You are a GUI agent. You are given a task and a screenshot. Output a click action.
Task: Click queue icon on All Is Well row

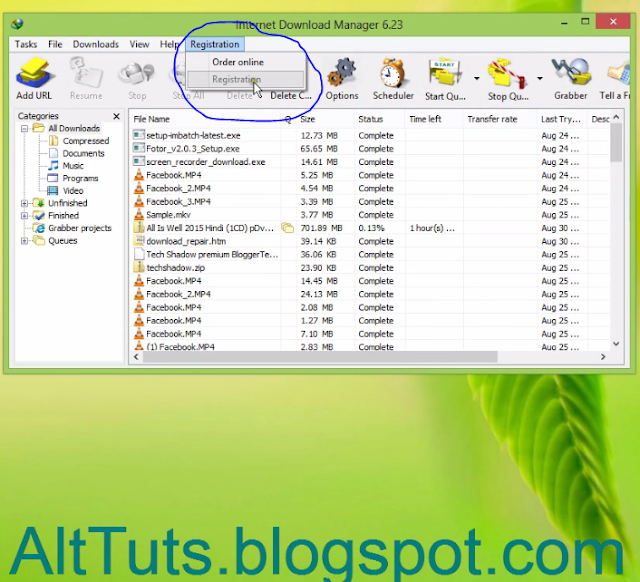coord(287,228)
